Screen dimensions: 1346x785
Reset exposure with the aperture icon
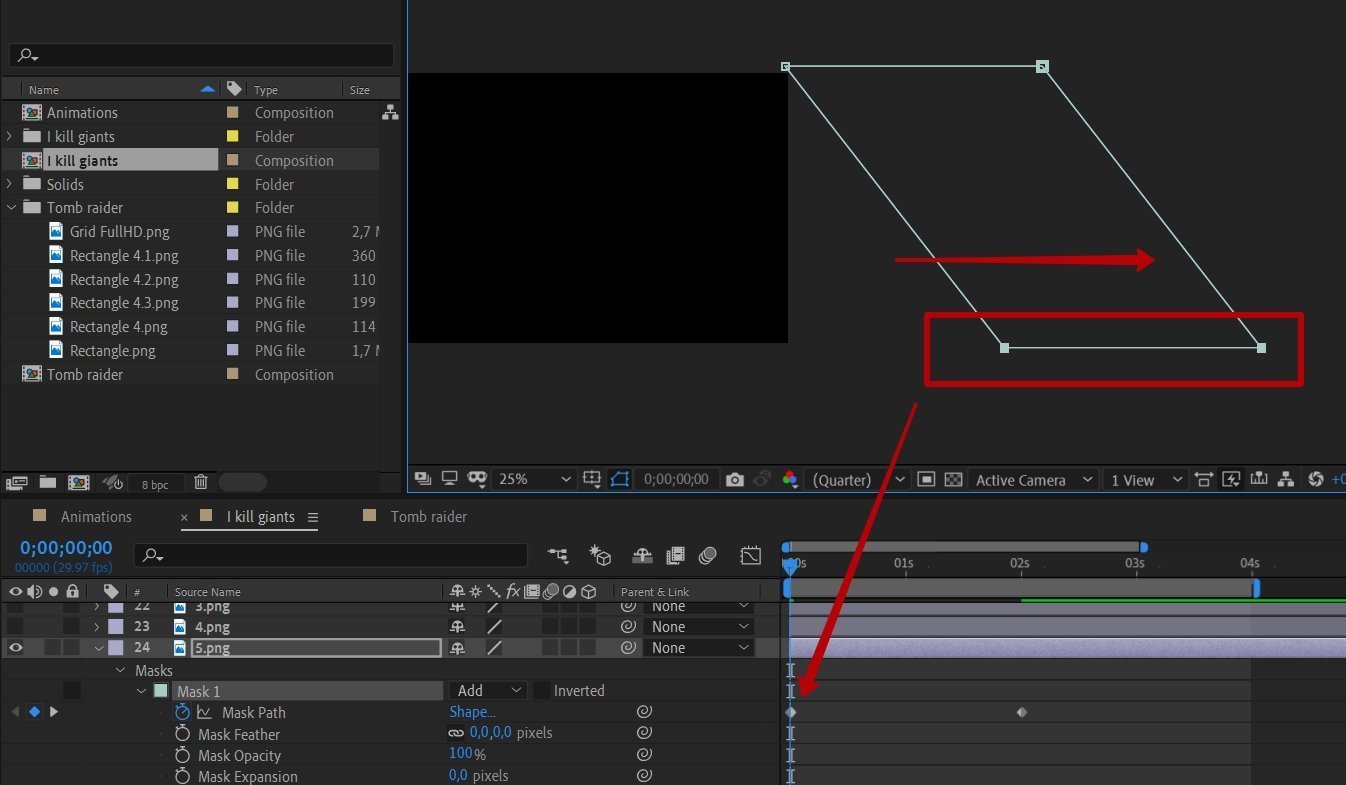coord(1315,480)
